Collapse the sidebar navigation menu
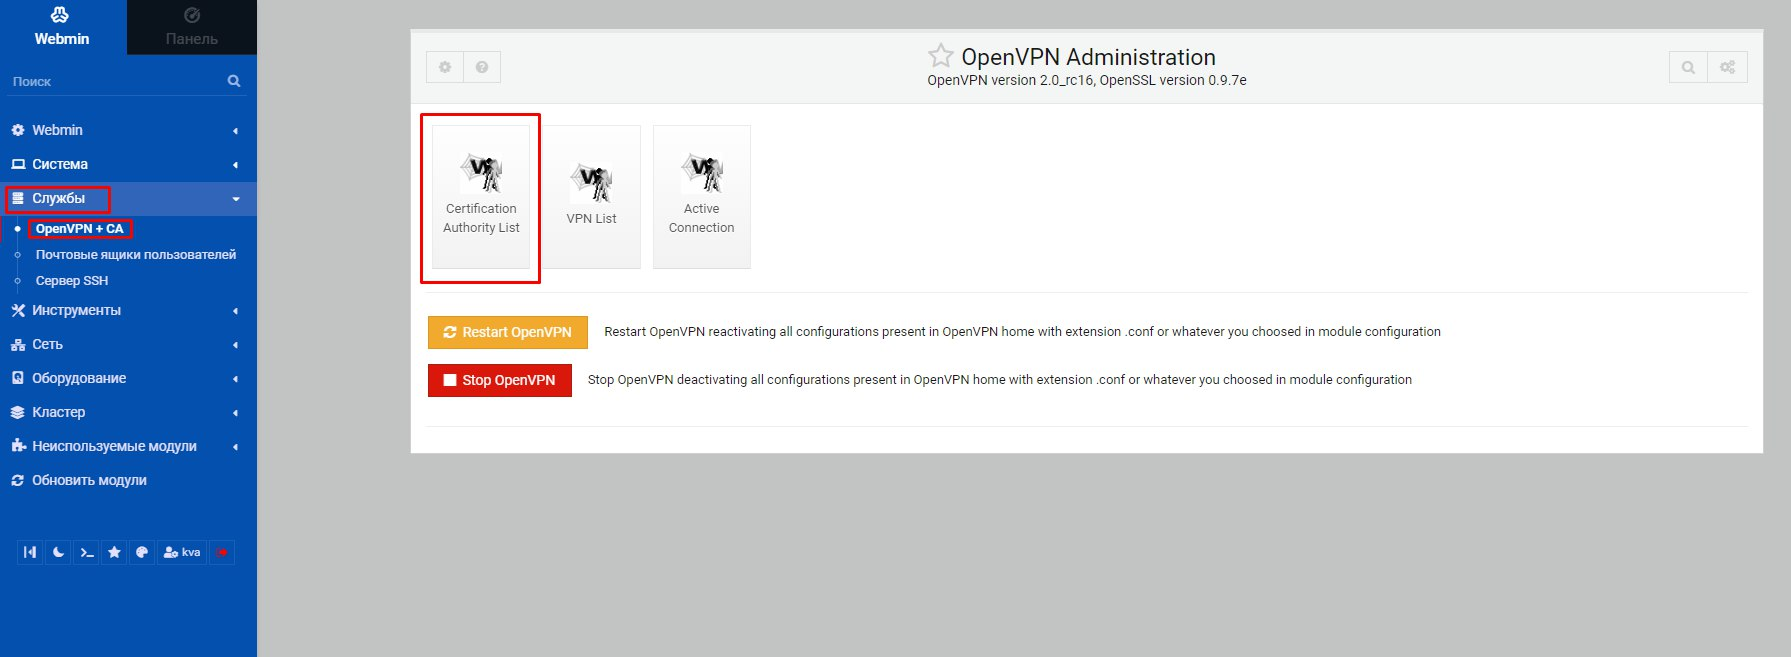The image size is (1791, 657). coord(30,552)
